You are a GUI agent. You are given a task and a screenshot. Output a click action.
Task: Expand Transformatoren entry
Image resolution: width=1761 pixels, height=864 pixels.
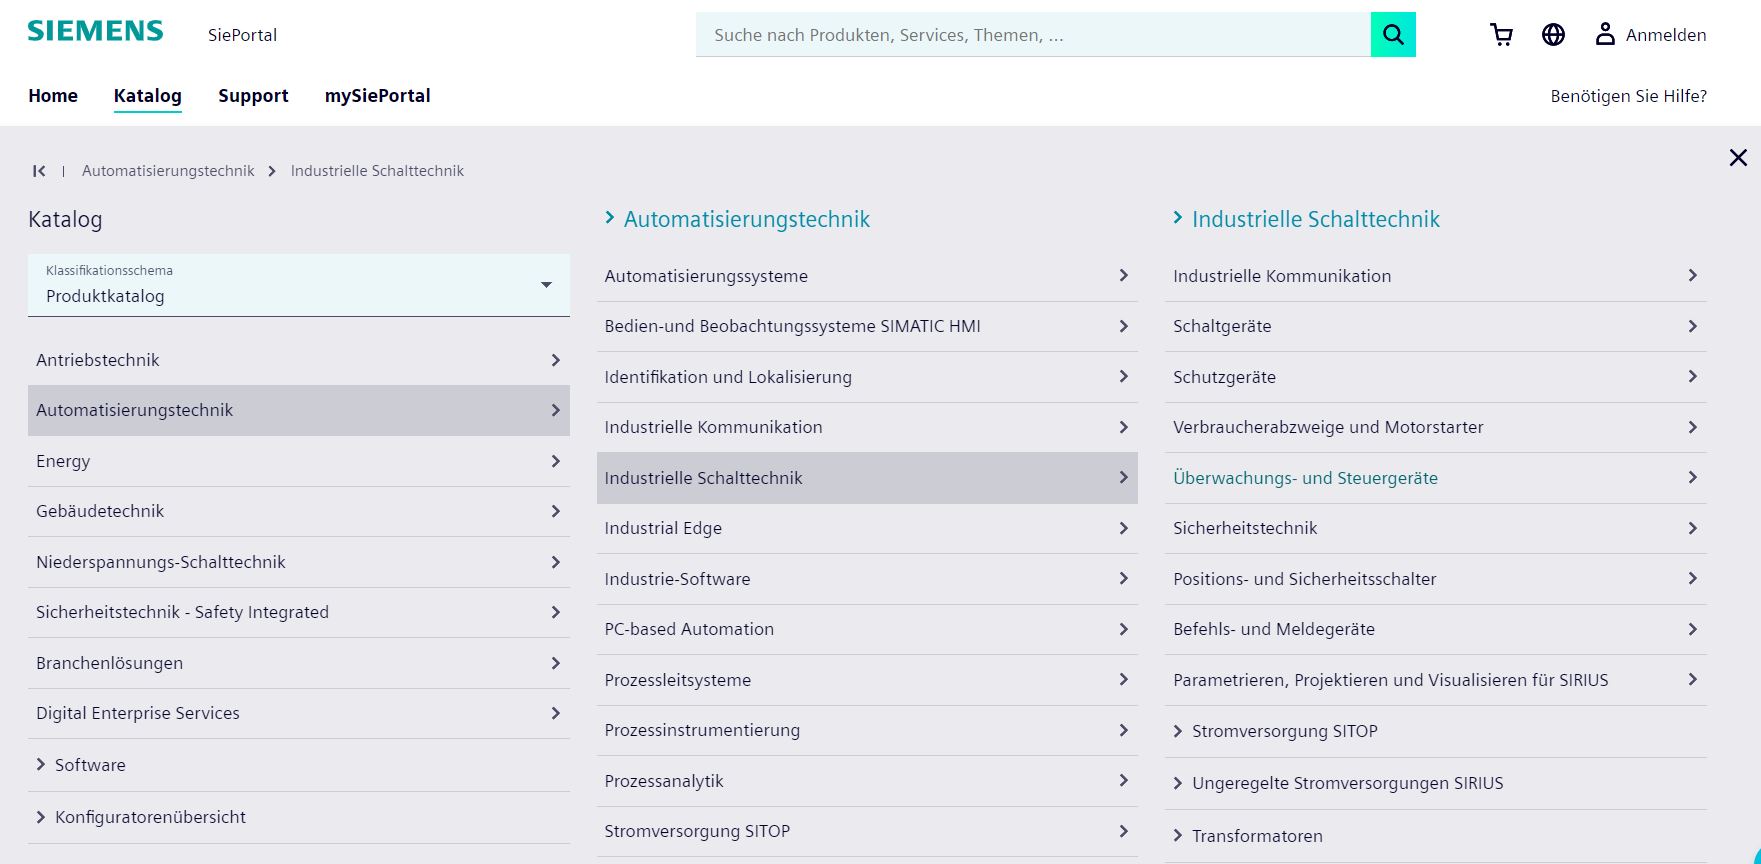(x=1436, y=836)
